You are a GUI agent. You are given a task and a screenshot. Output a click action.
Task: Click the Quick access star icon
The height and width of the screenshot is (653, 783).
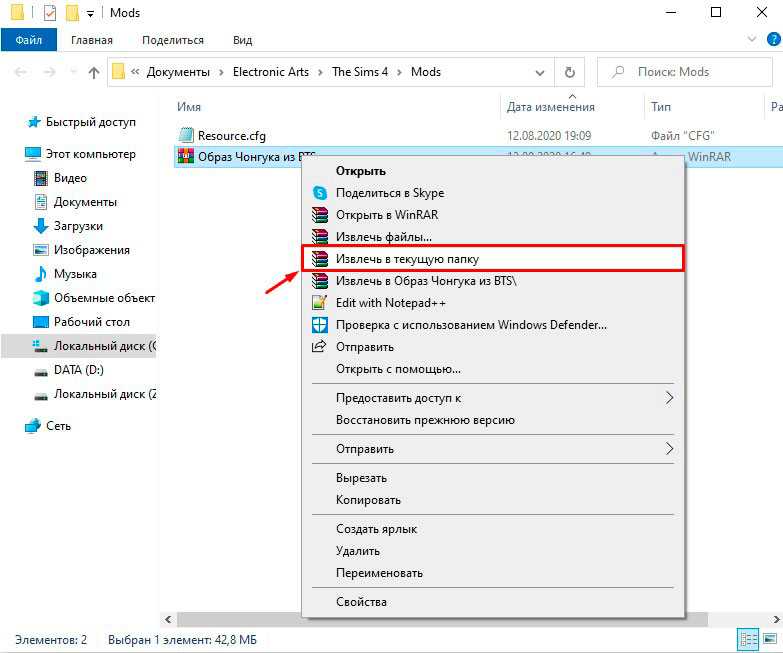point(34,122)
